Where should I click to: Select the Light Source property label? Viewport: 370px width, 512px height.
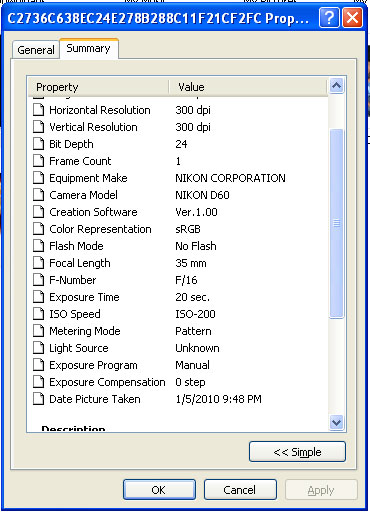tap(79, 348)
